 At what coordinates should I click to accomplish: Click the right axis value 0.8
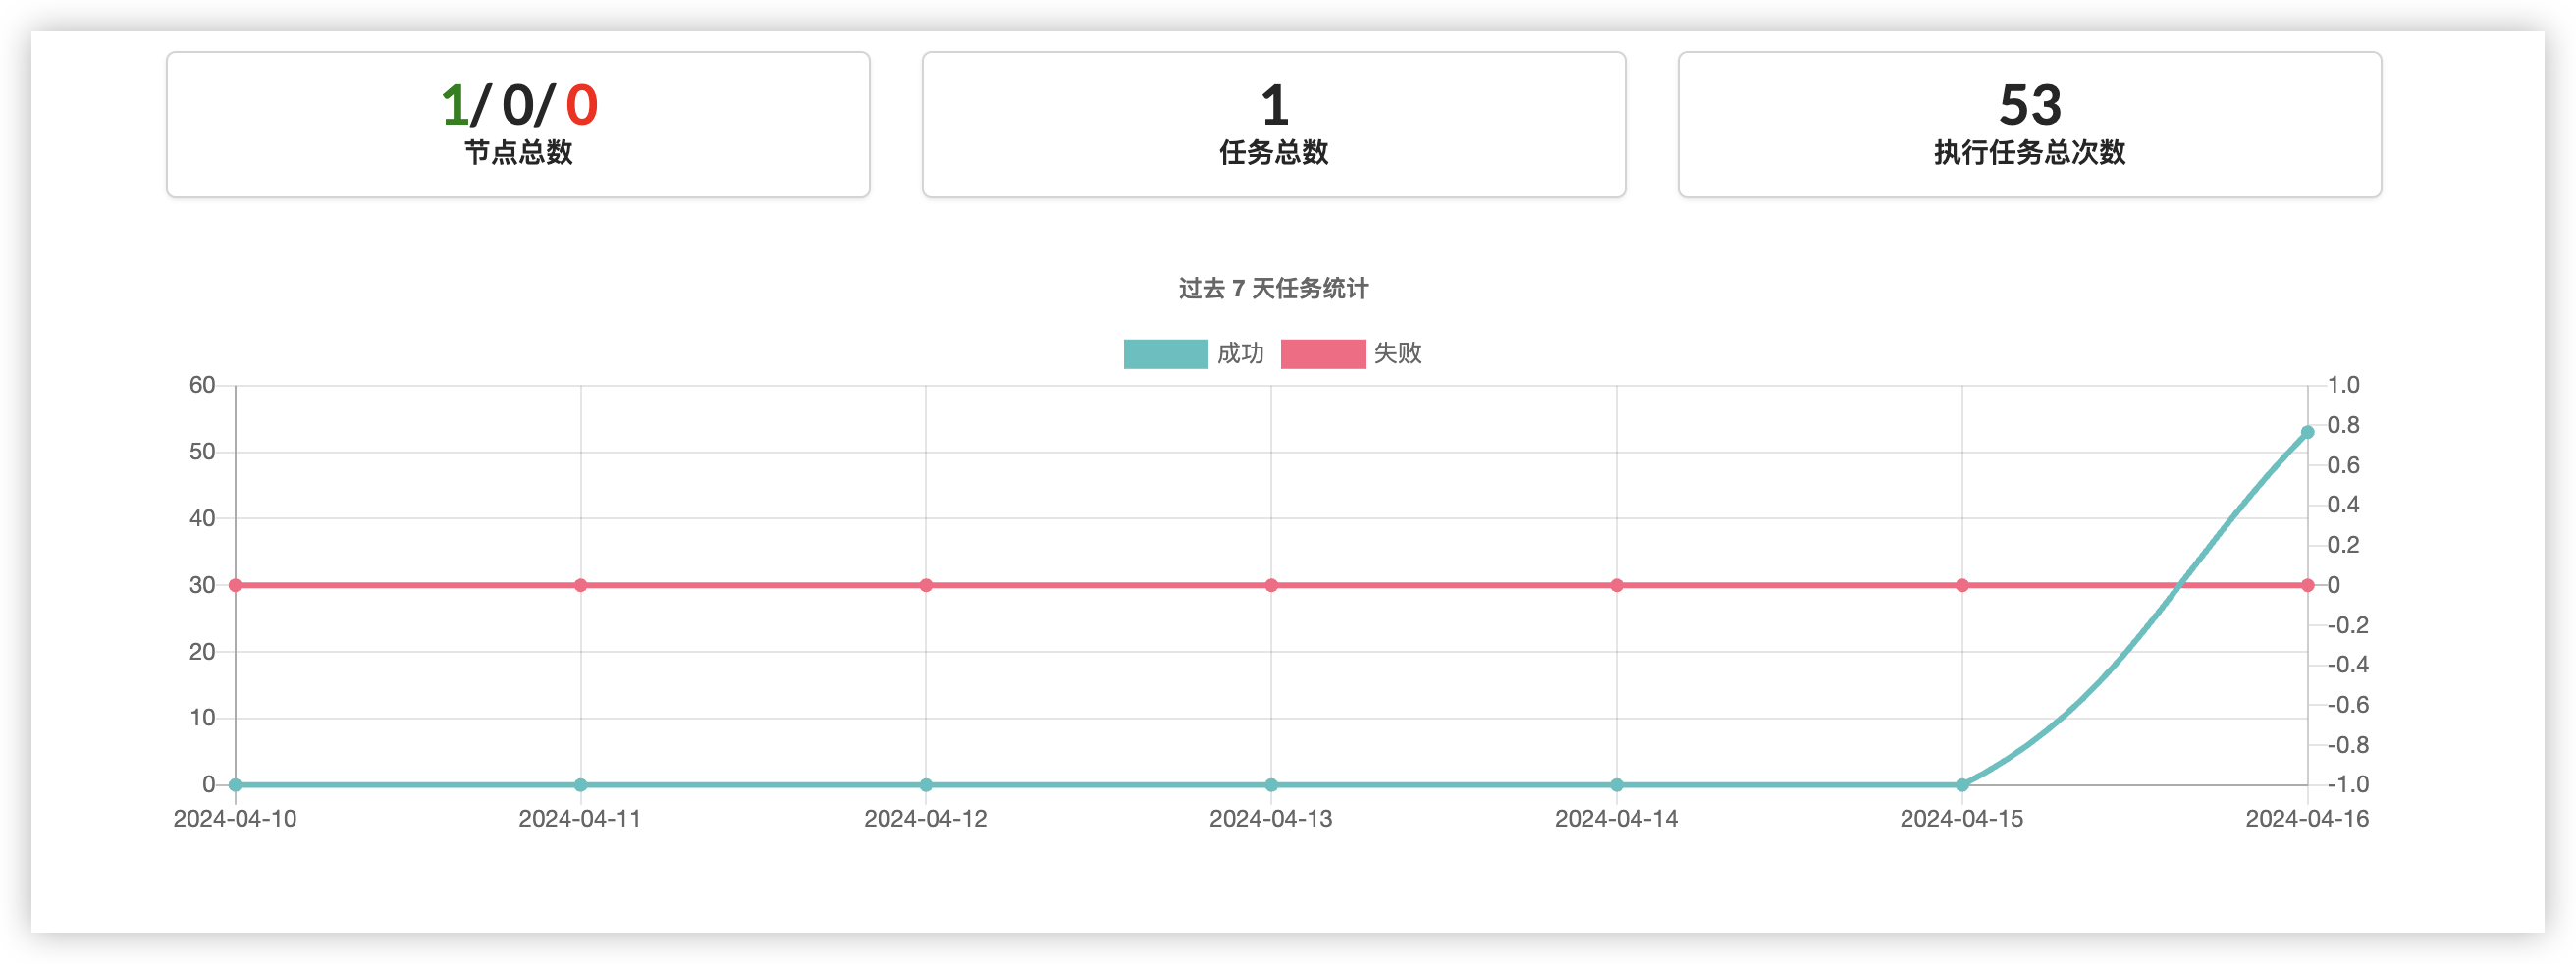[x=2343, y=425]
